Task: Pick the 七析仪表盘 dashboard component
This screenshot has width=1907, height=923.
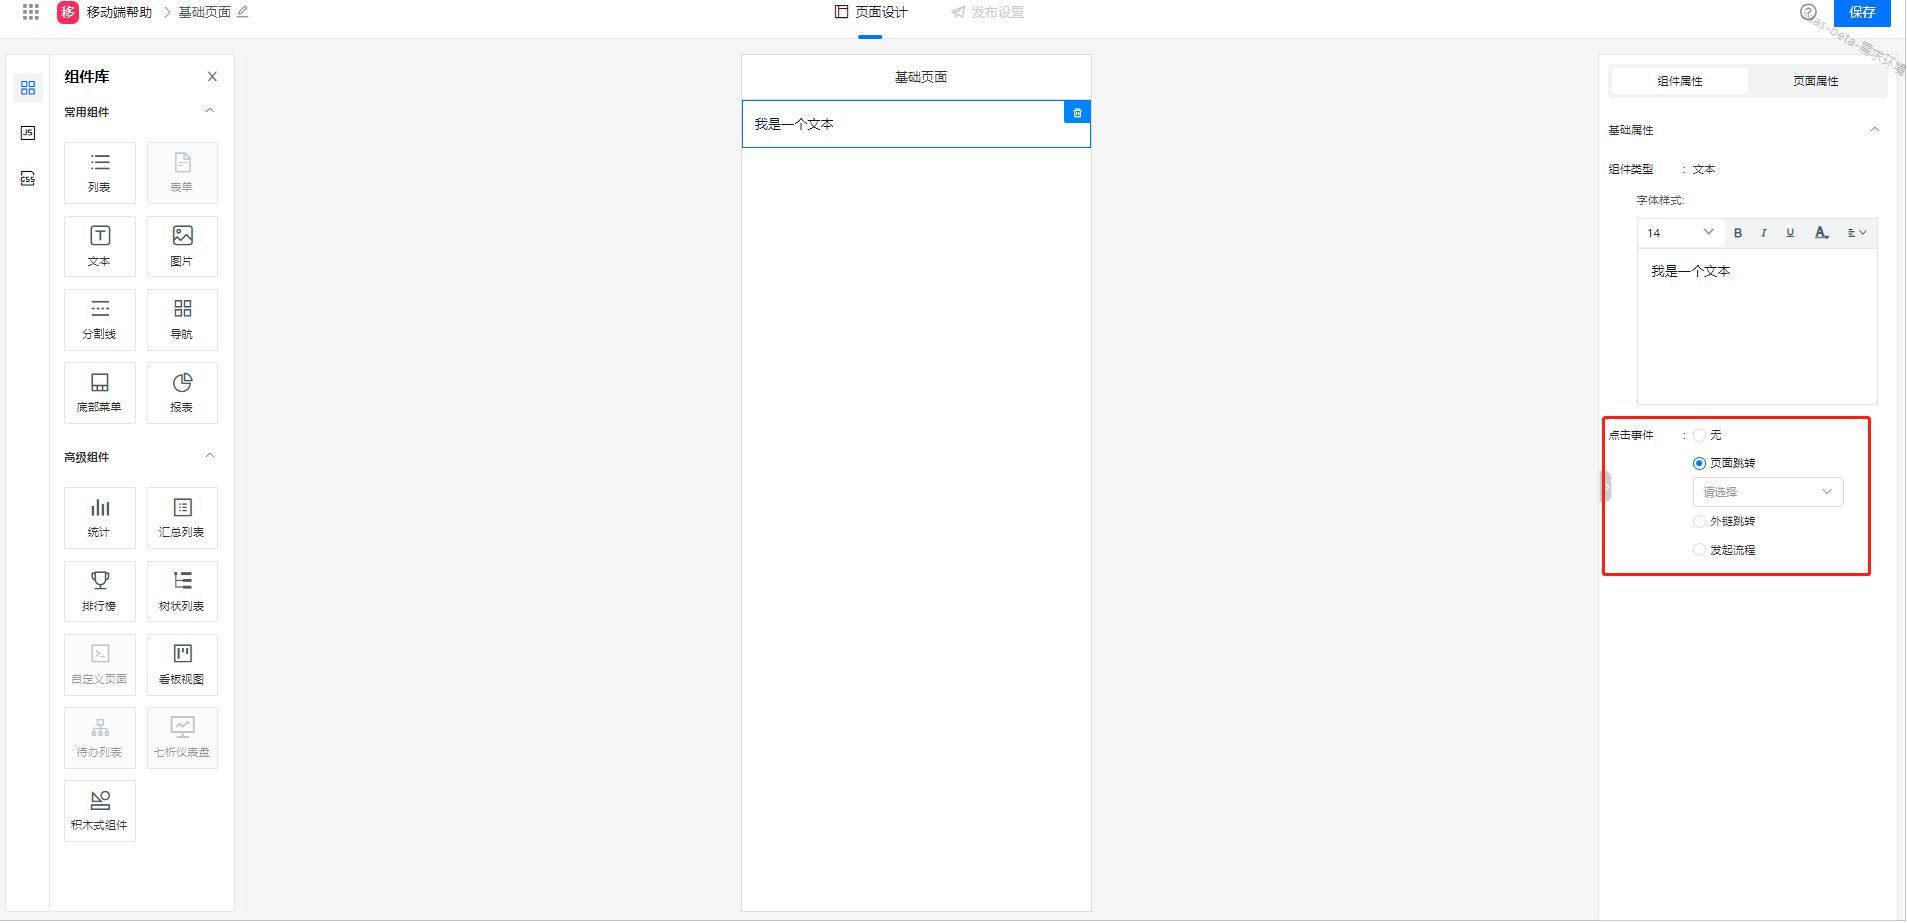Action: (182, 738)
